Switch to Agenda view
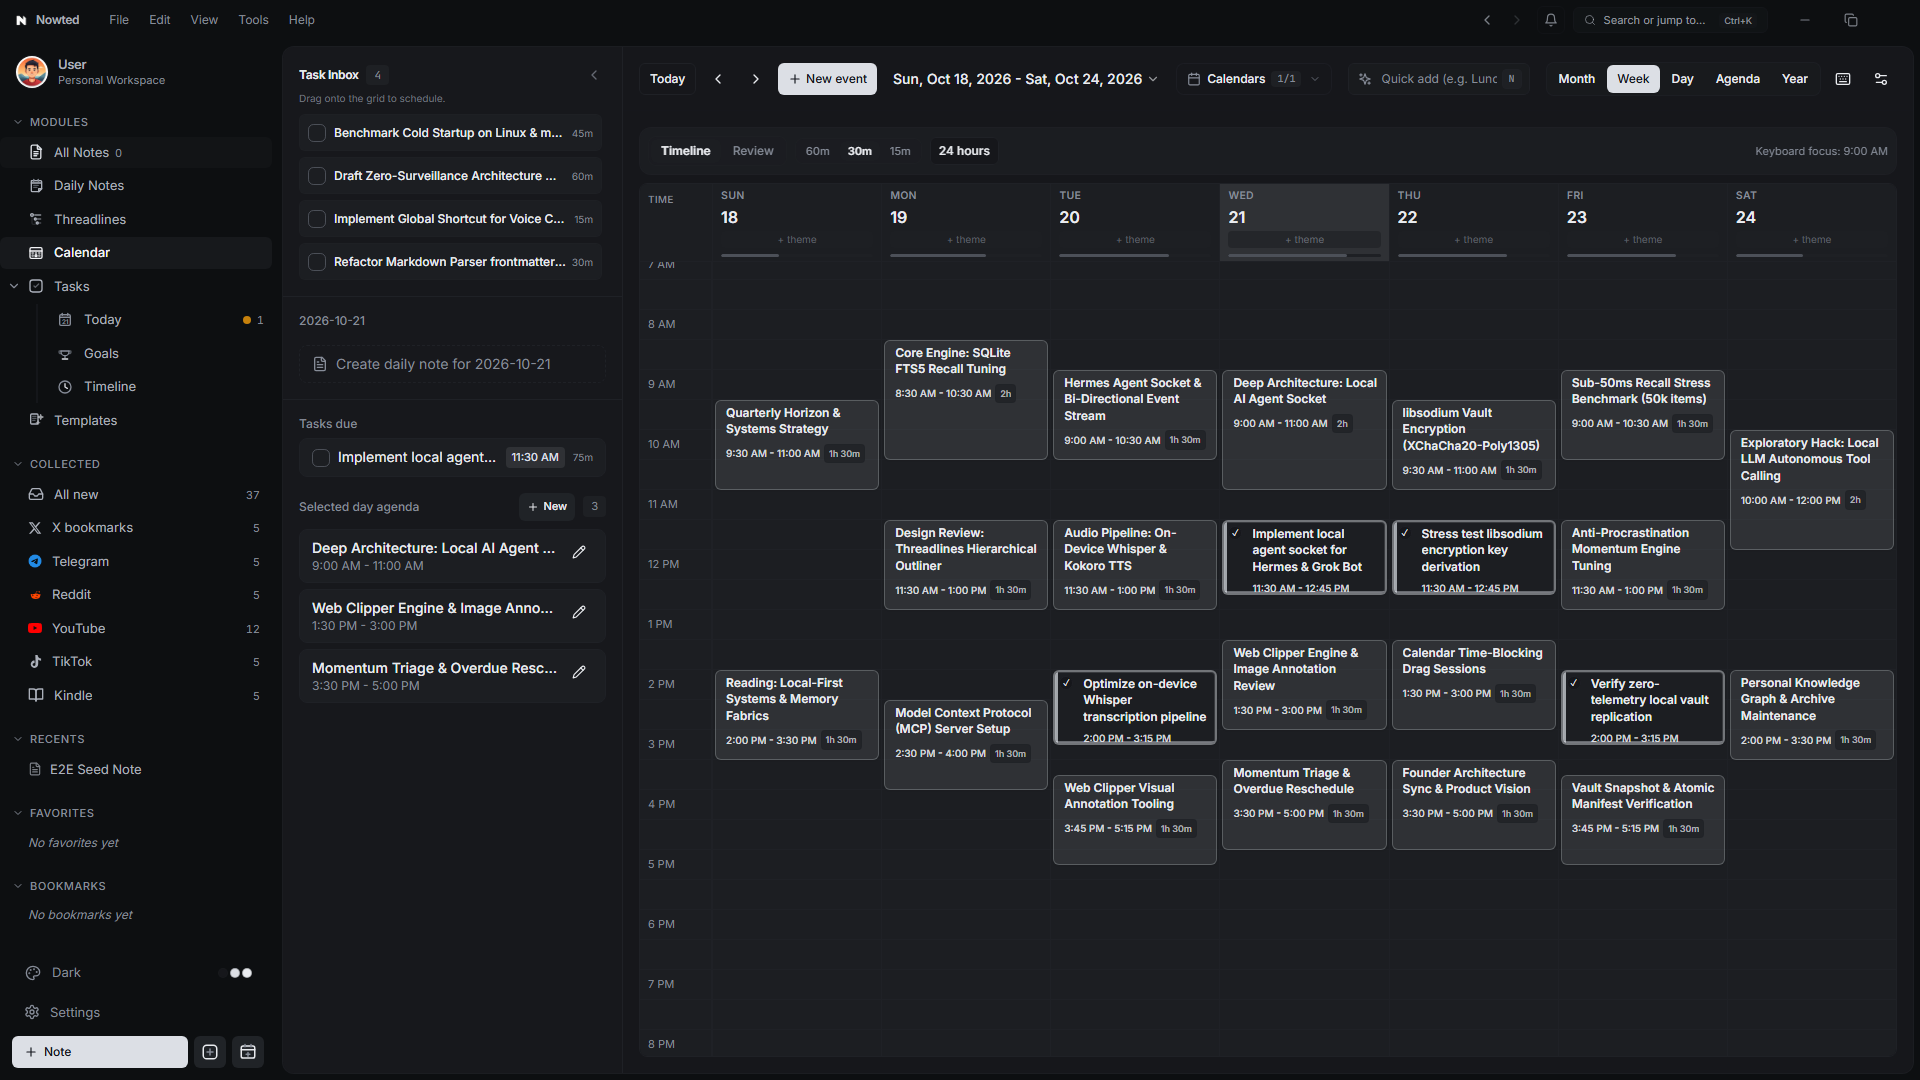Screen dimensions: 1920x1080 (x=1737, y=79)
